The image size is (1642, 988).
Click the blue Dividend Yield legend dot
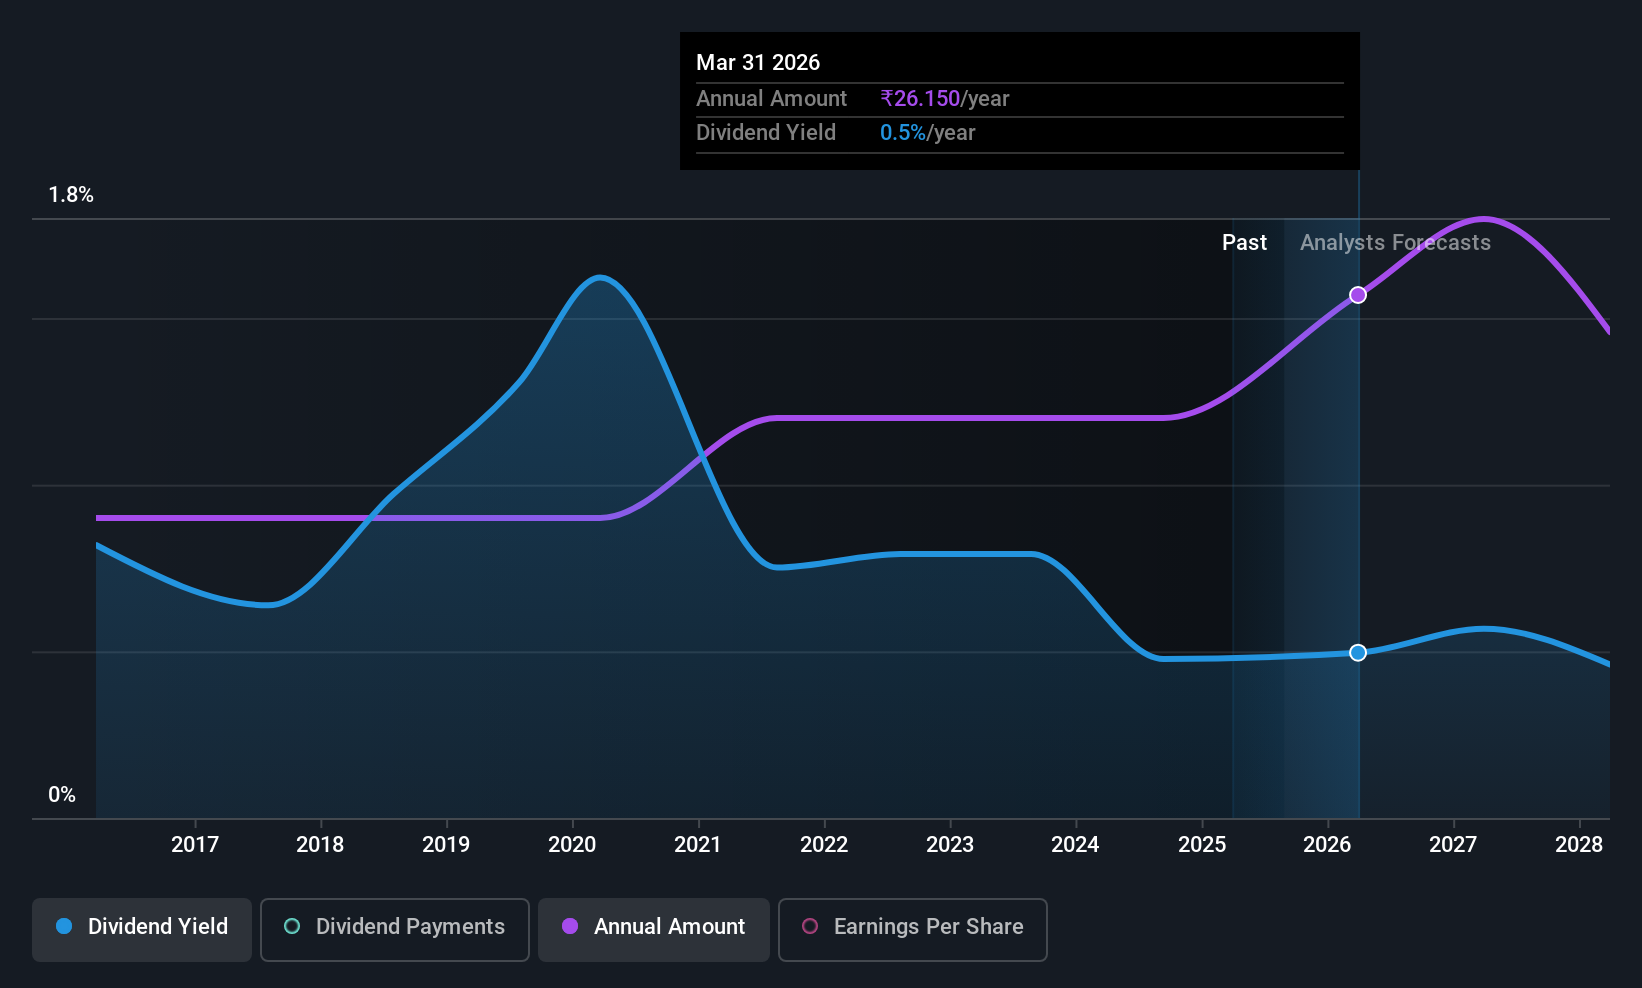(x=64, y=926)
